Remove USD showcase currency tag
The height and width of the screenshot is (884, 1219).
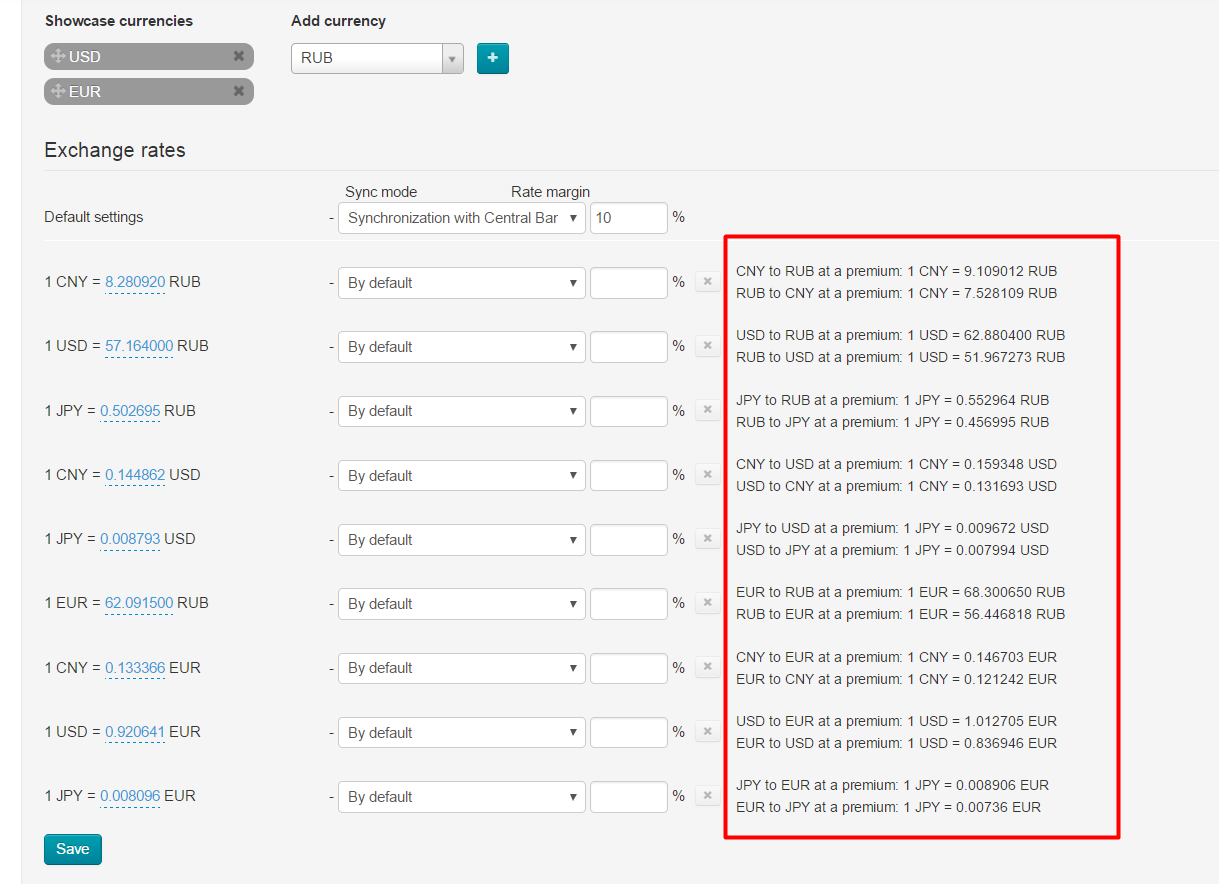coord(239,57)
